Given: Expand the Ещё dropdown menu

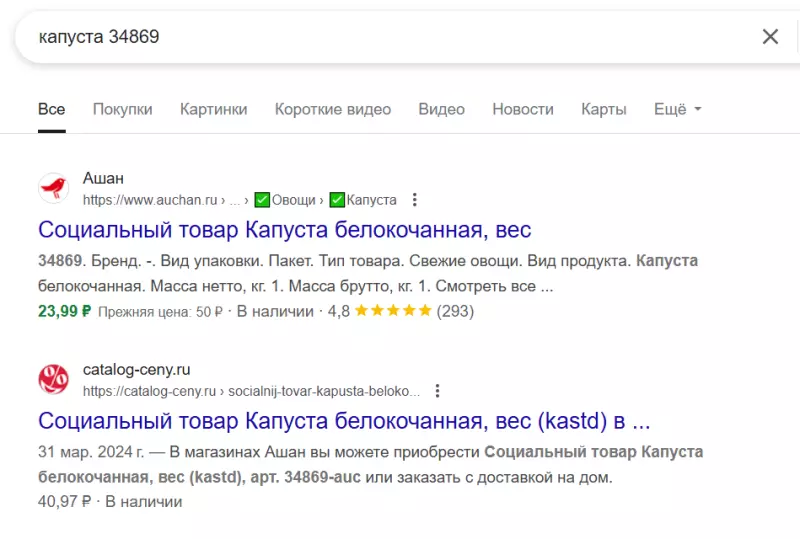Looking at the screenshot, I should pyautogui.click(x=677, y=109).
